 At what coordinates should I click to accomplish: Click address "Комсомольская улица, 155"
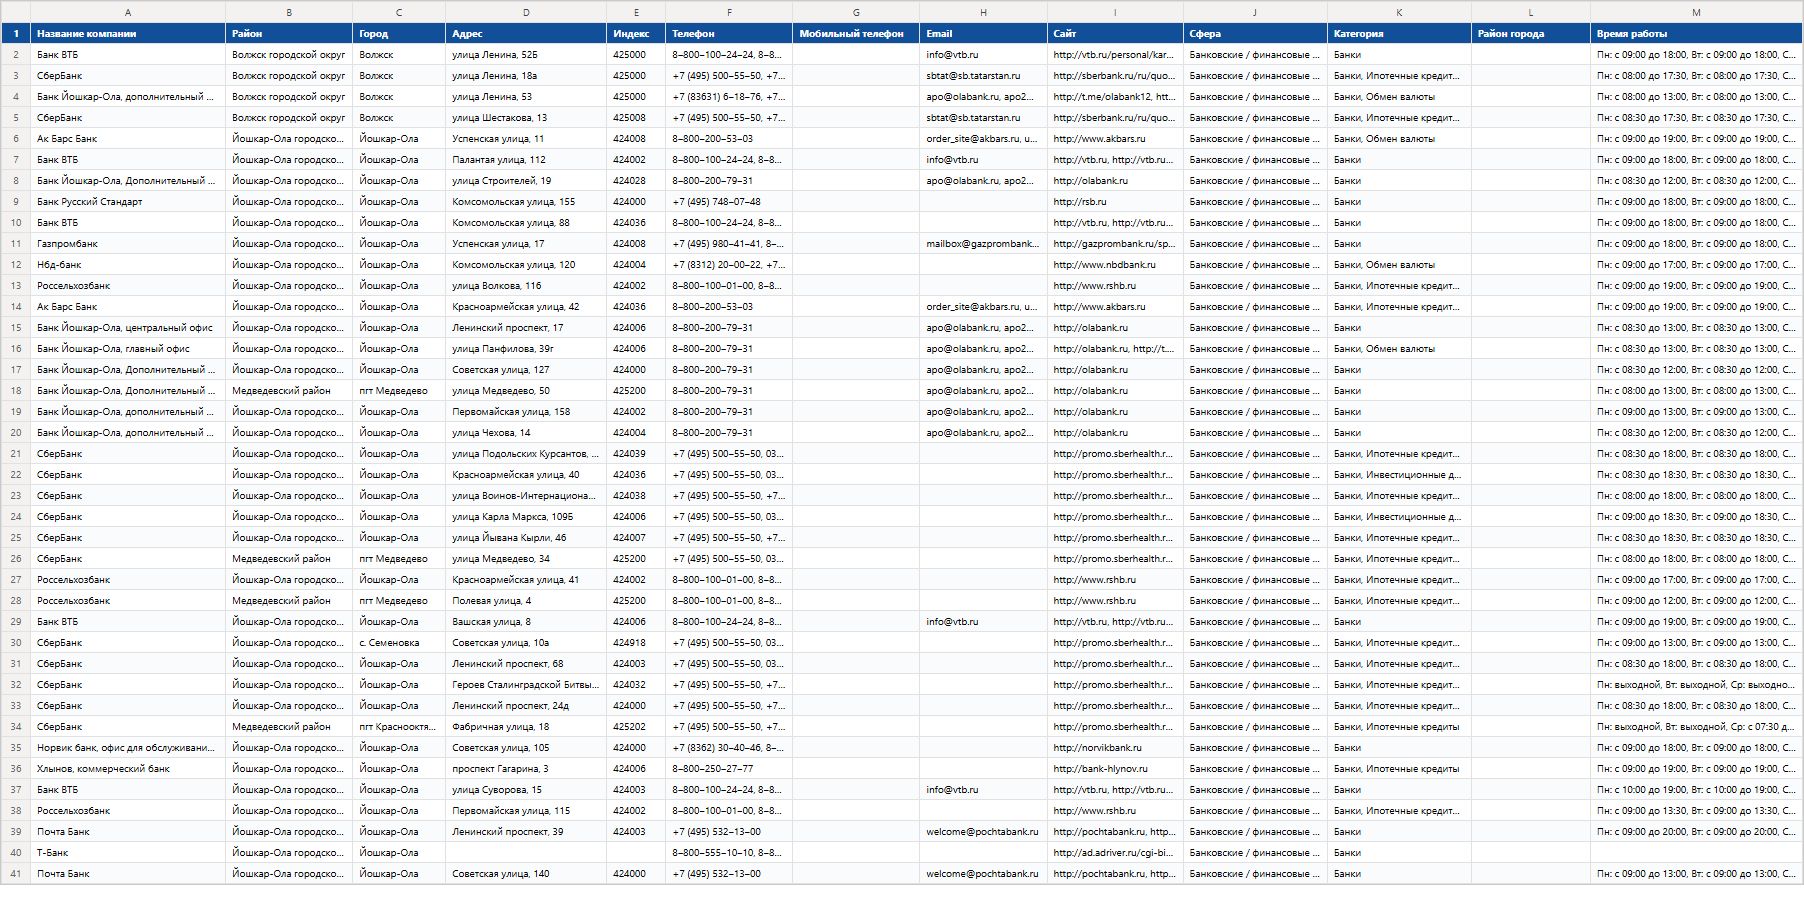click(x=526, y=202)
